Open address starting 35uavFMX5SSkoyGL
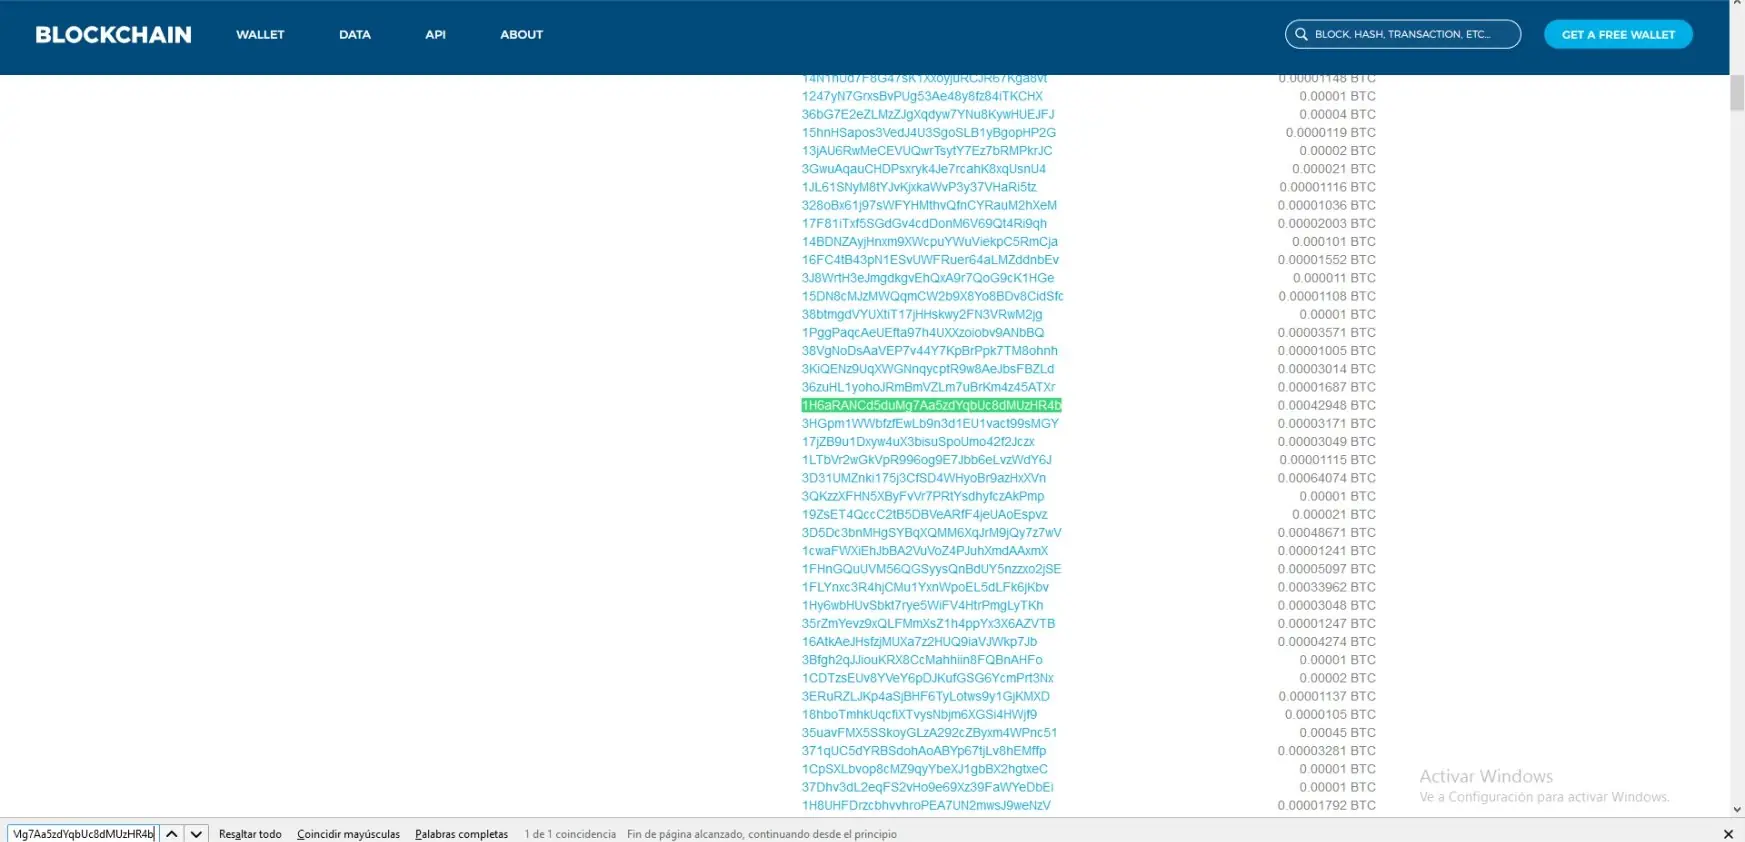The height and width of the screenshot is (842, 1745). coord(929,732)
